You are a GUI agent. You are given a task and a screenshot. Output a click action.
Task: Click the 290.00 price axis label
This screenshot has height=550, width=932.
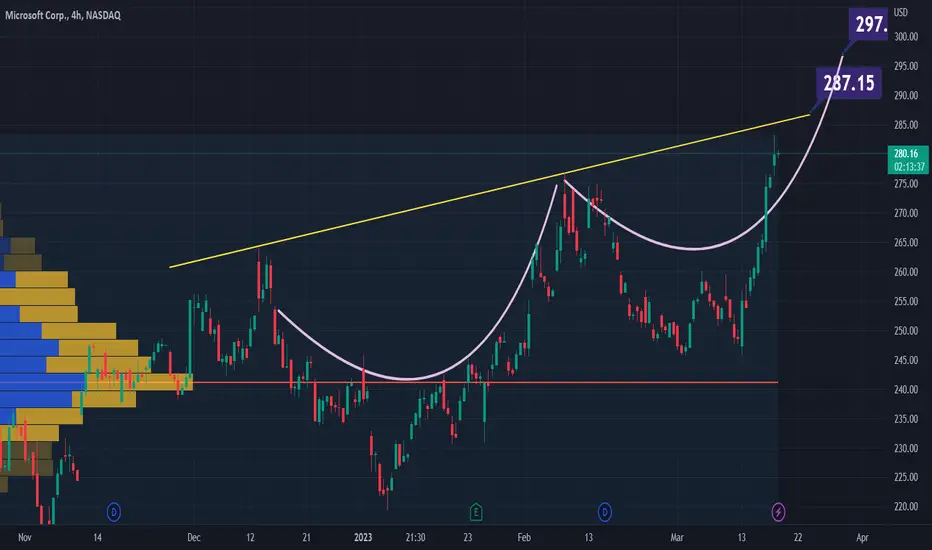point(906,95)
